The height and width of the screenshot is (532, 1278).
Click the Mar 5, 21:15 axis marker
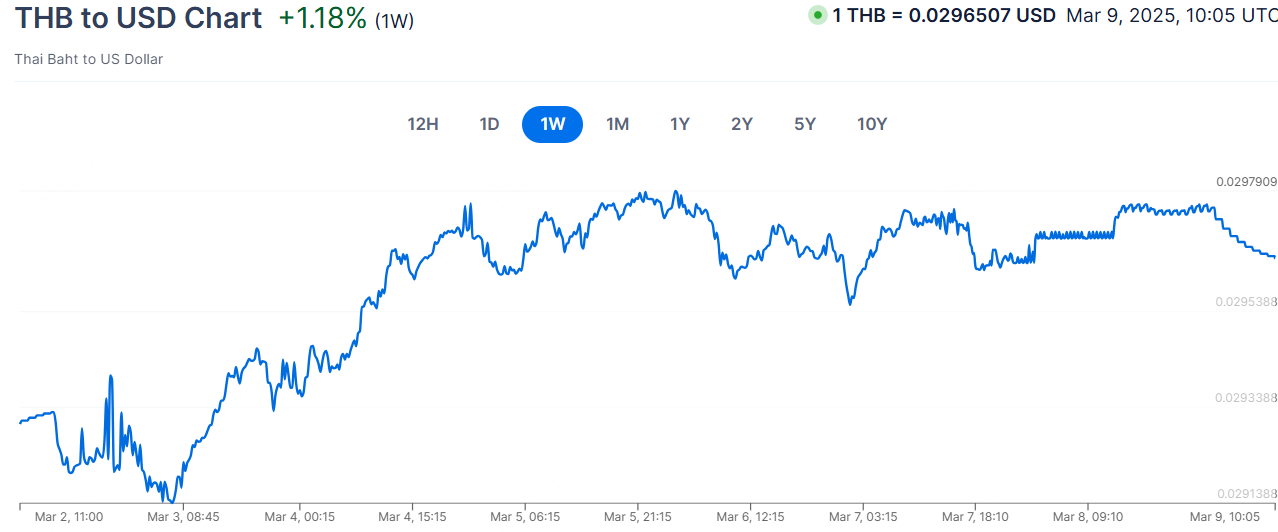[638, 517]
